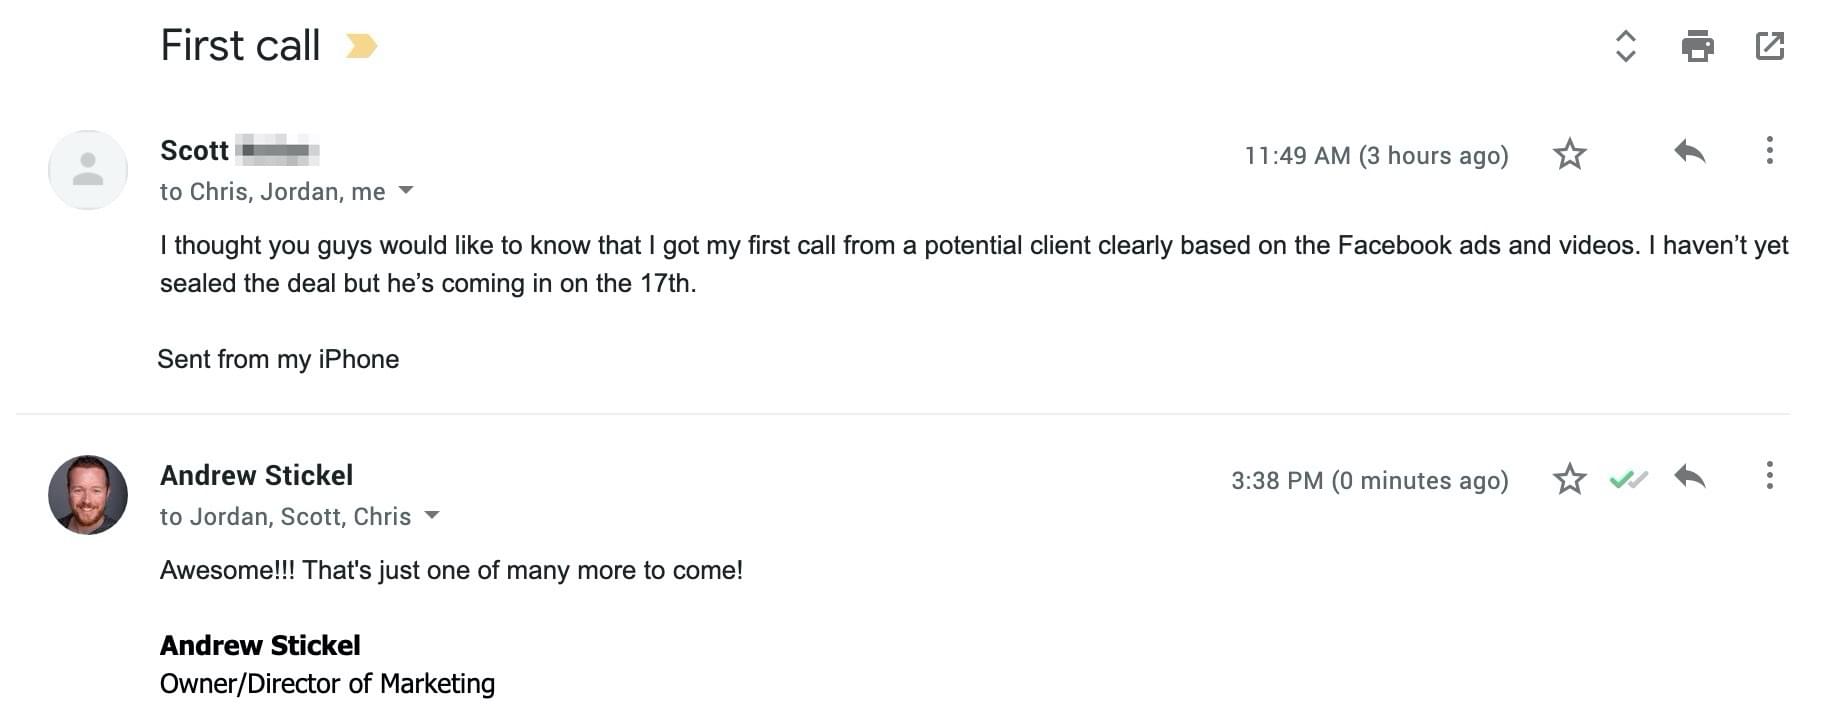The height and width of the screenshot is (723, 1830).
Task: Click the First call subject title
Action: [x=240, y=46]
